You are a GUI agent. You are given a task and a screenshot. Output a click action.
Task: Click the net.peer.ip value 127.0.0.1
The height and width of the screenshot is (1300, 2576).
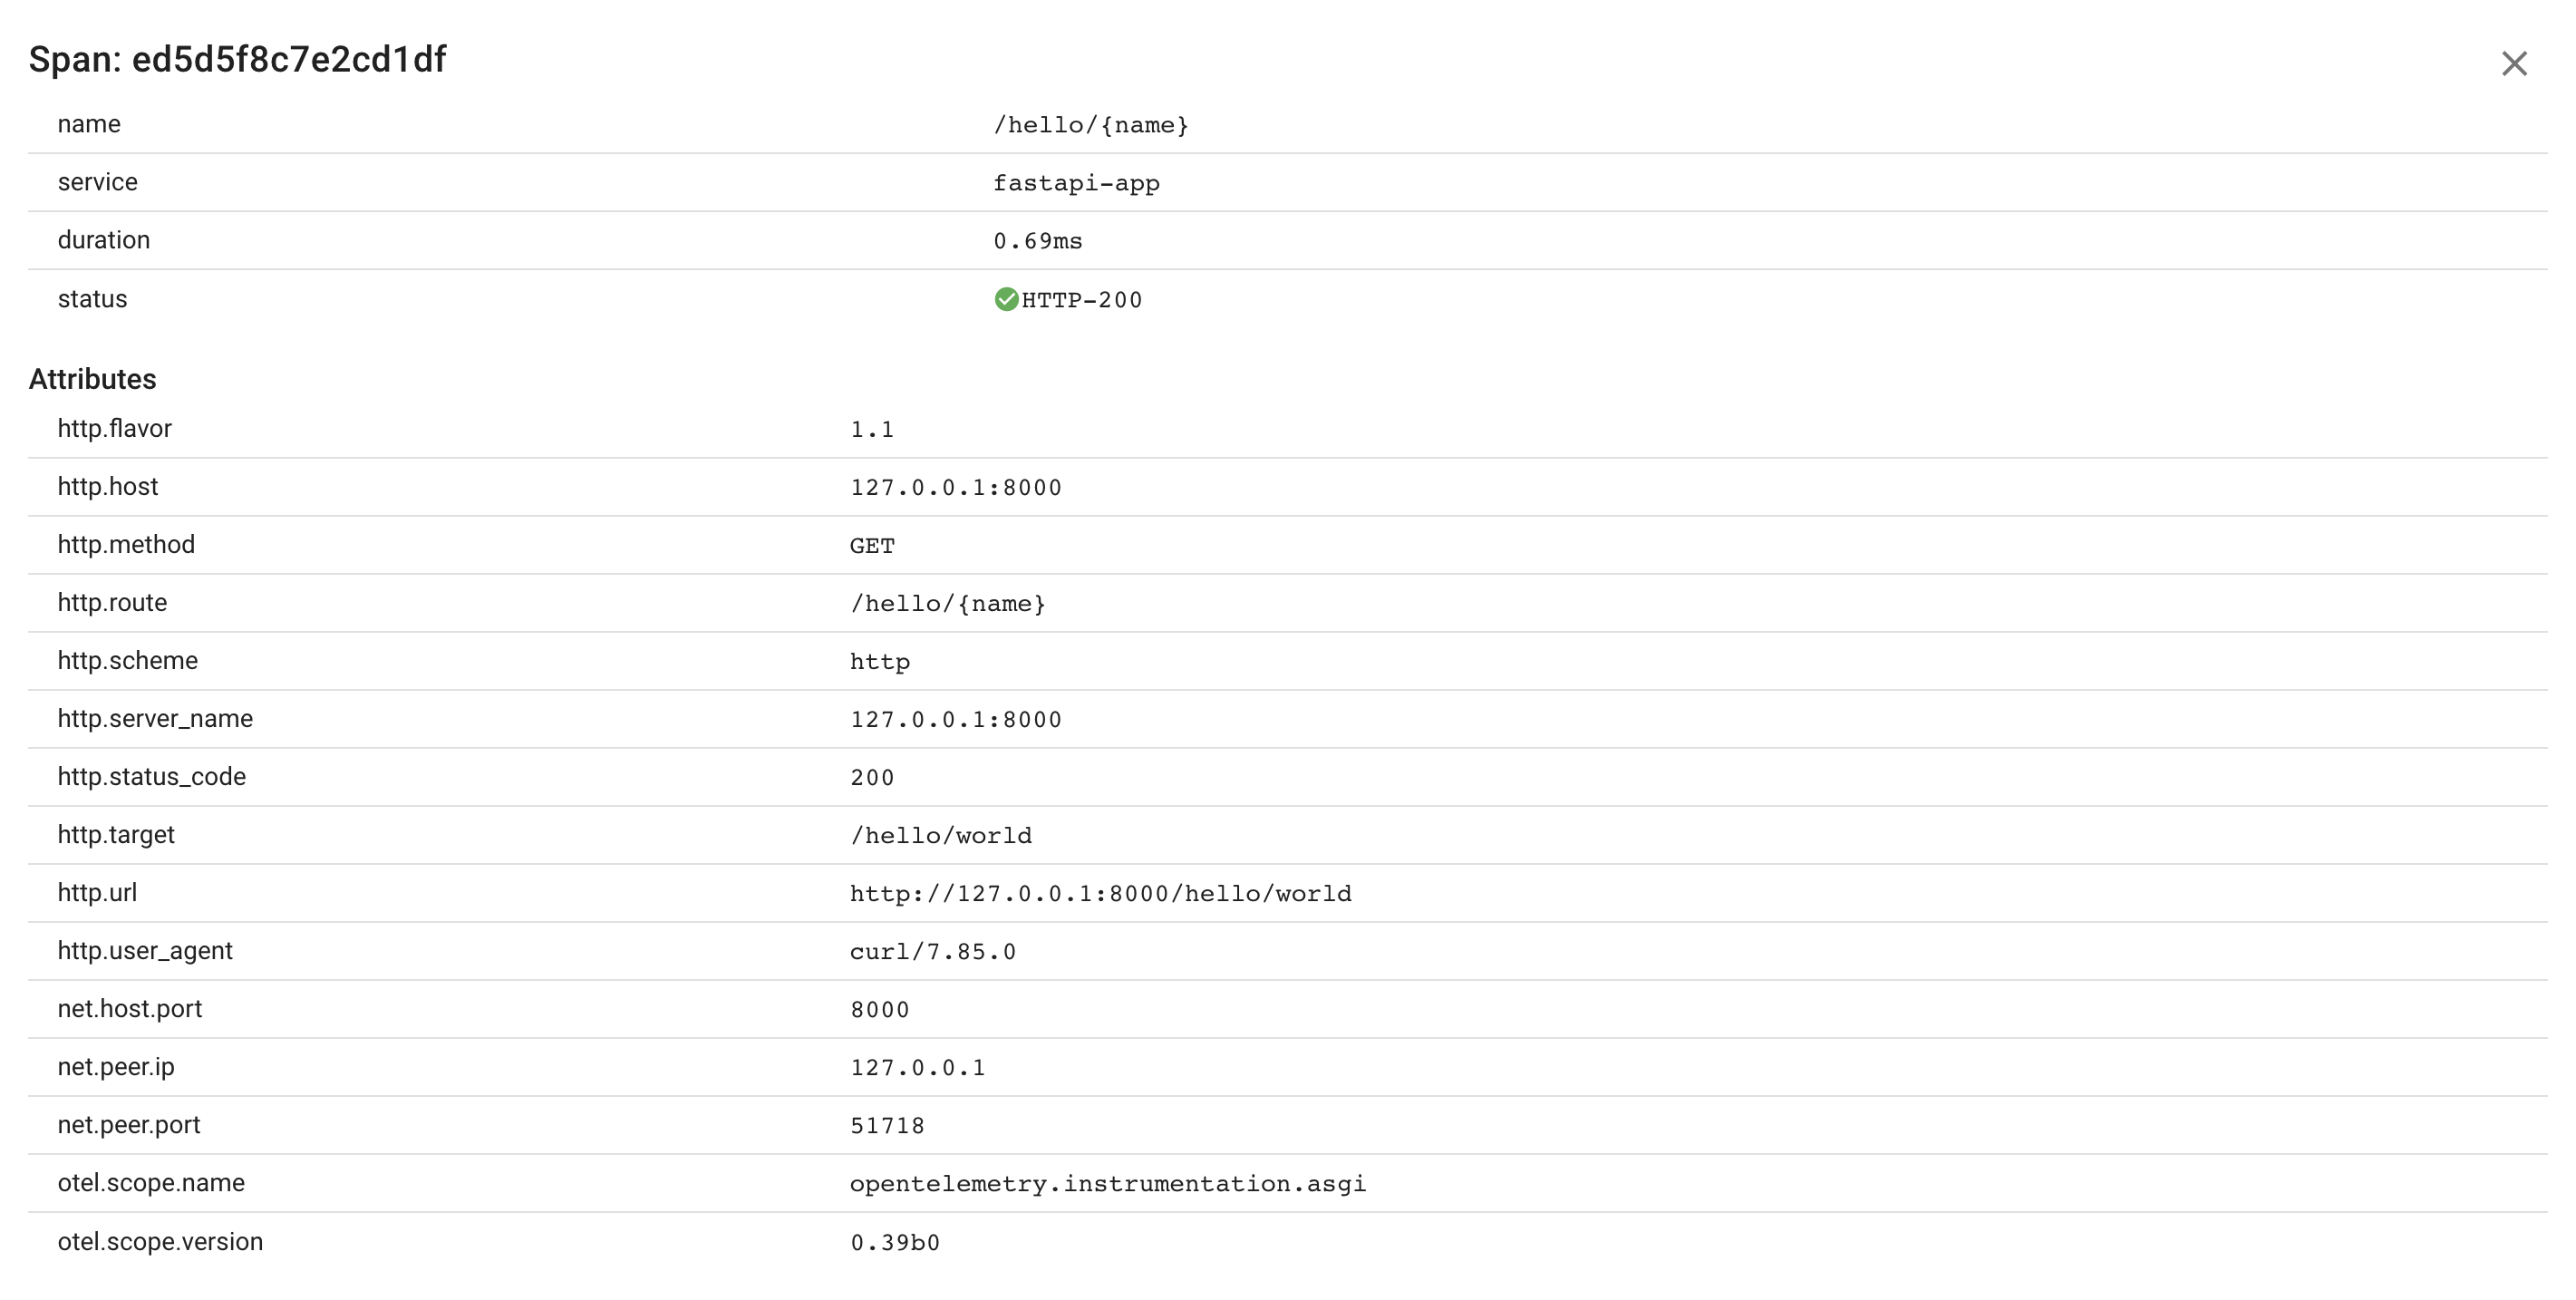918,1068
